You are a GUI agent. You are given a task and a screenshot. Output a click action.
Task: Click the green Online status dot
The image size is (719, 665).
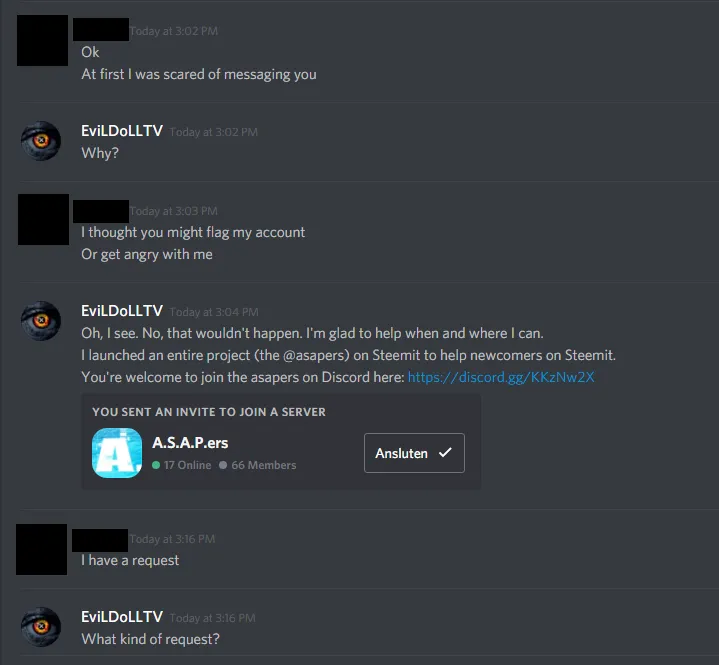coord(156,465)
